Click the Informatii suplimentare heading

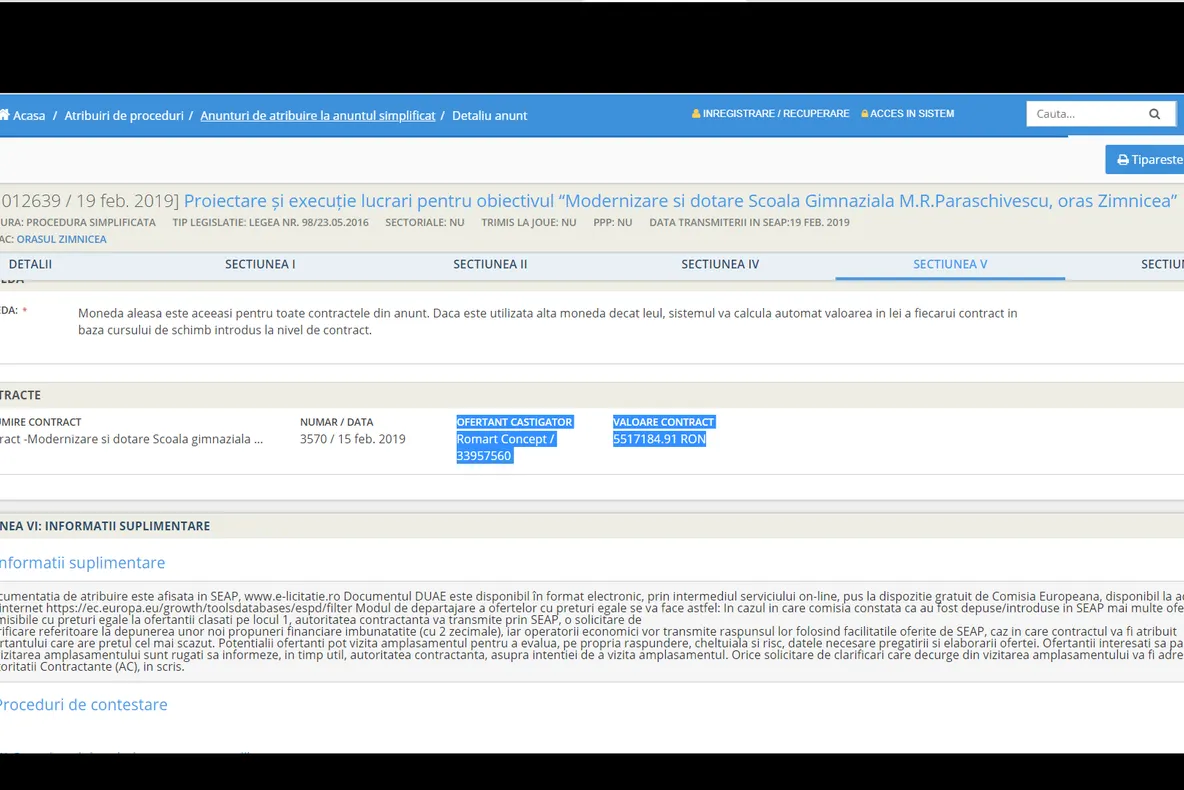point(82,563)
